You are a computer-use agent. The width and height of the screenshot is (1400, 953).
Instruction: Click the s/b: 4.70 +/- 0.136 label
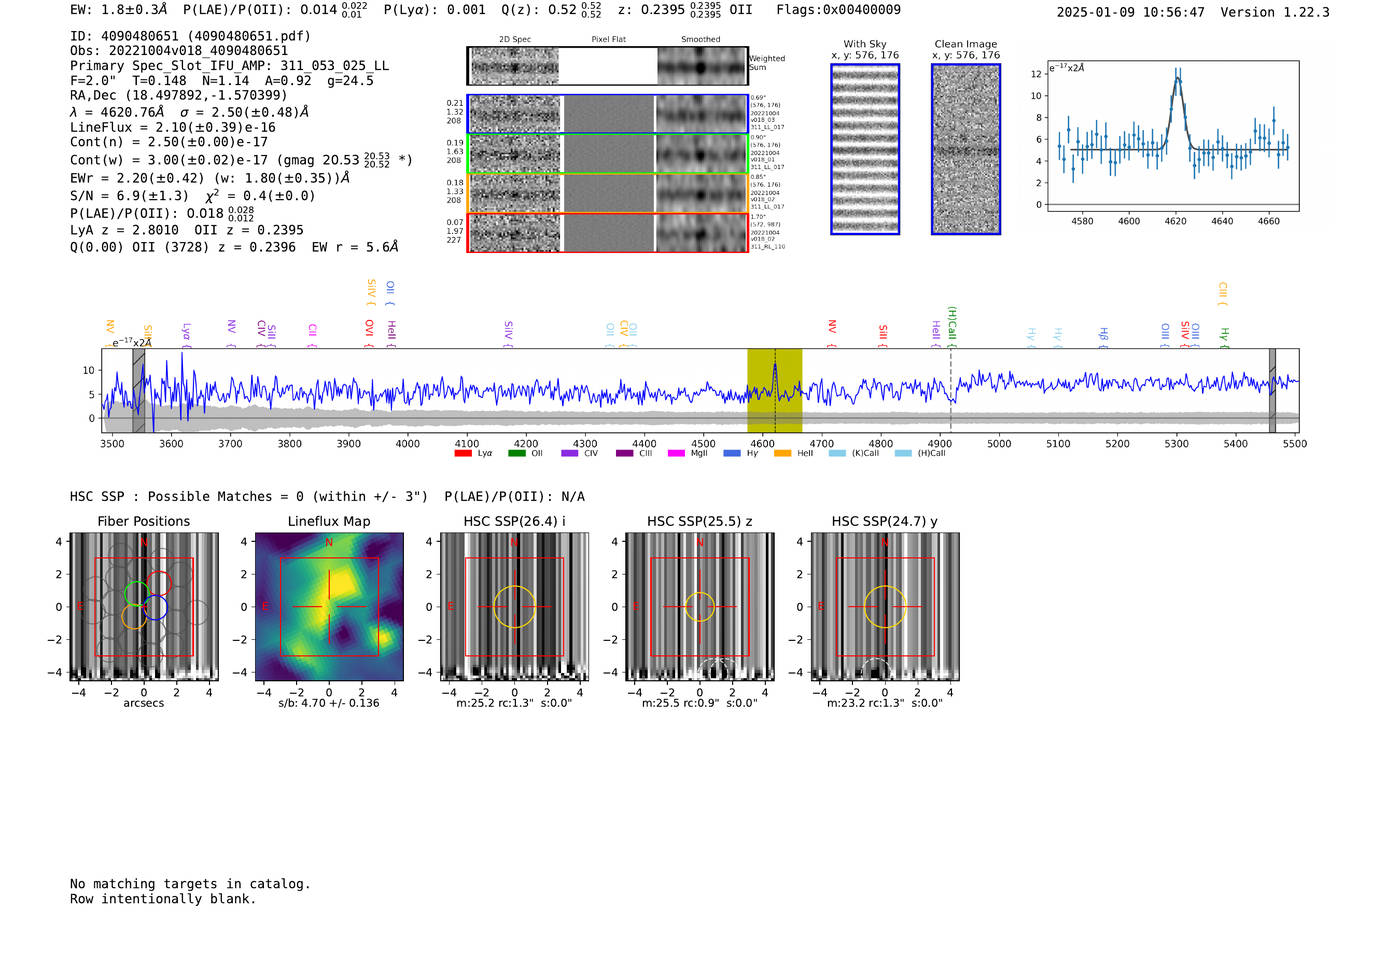tap(329, 703)
